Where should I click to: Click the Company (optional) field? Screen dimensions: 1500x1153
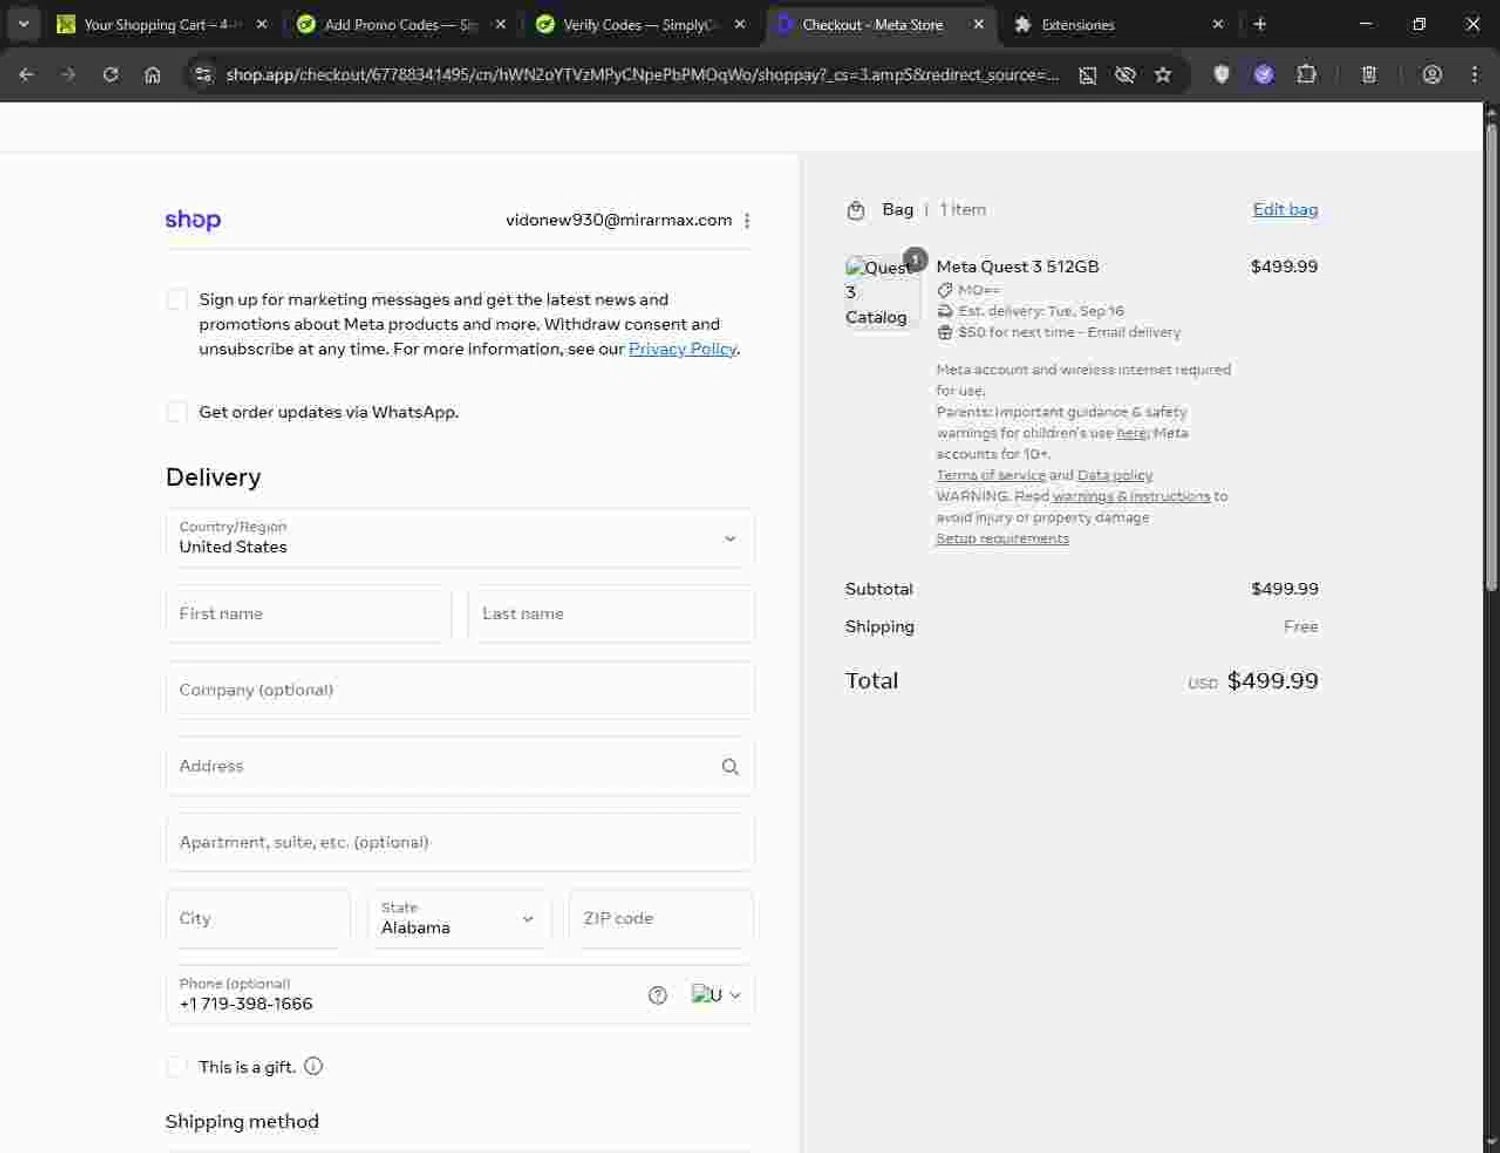click(x=460, y=690)
